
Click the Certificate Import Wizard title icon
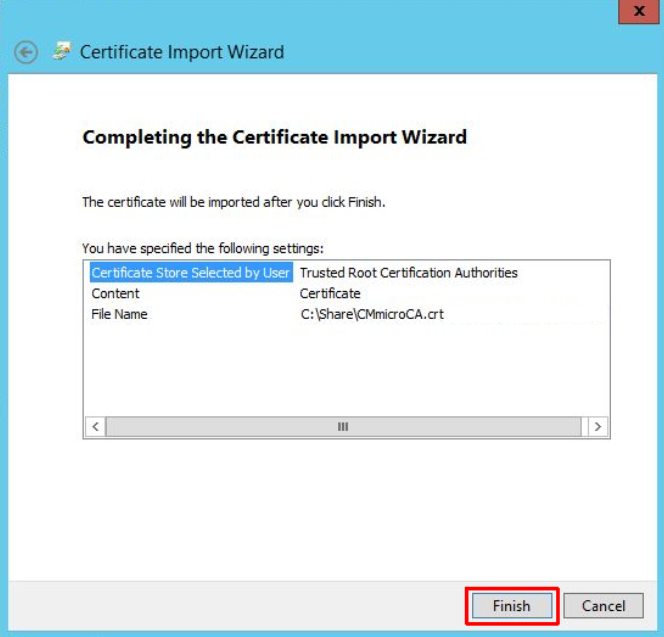[x=62, y=52]
